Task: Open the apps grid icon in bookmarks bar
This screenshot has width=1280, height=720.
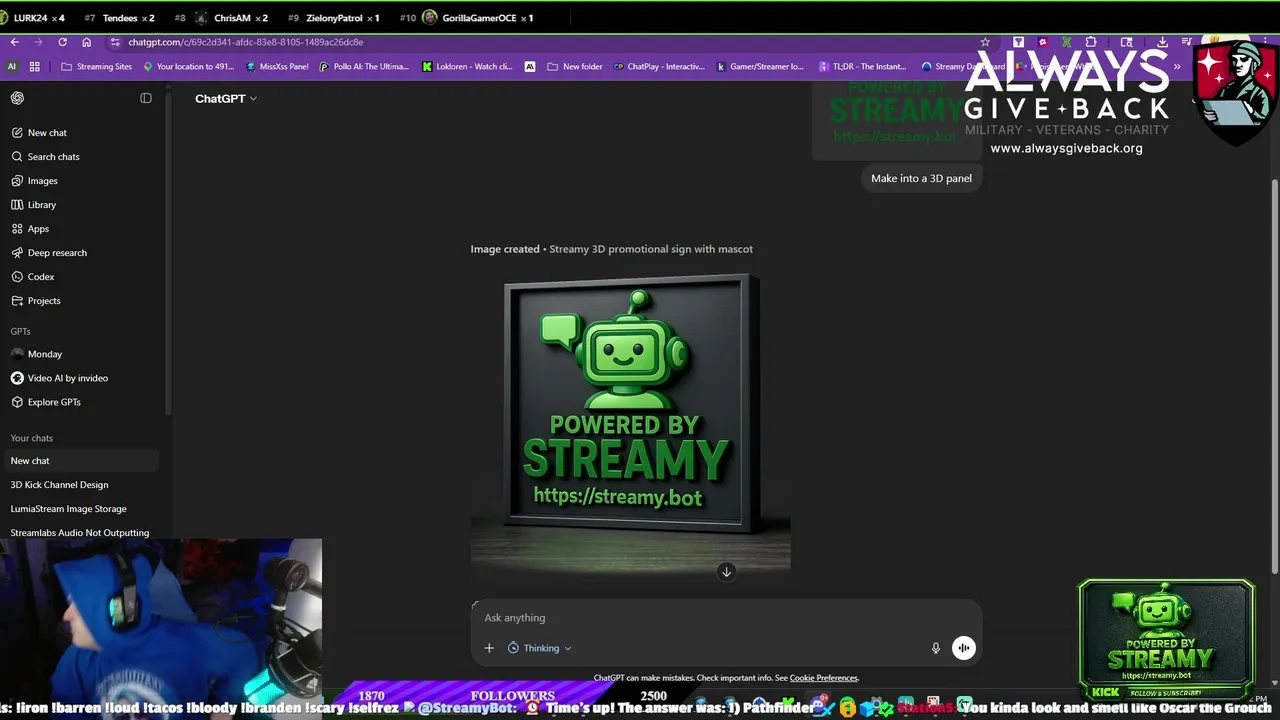Action: [x=34, y=67]
